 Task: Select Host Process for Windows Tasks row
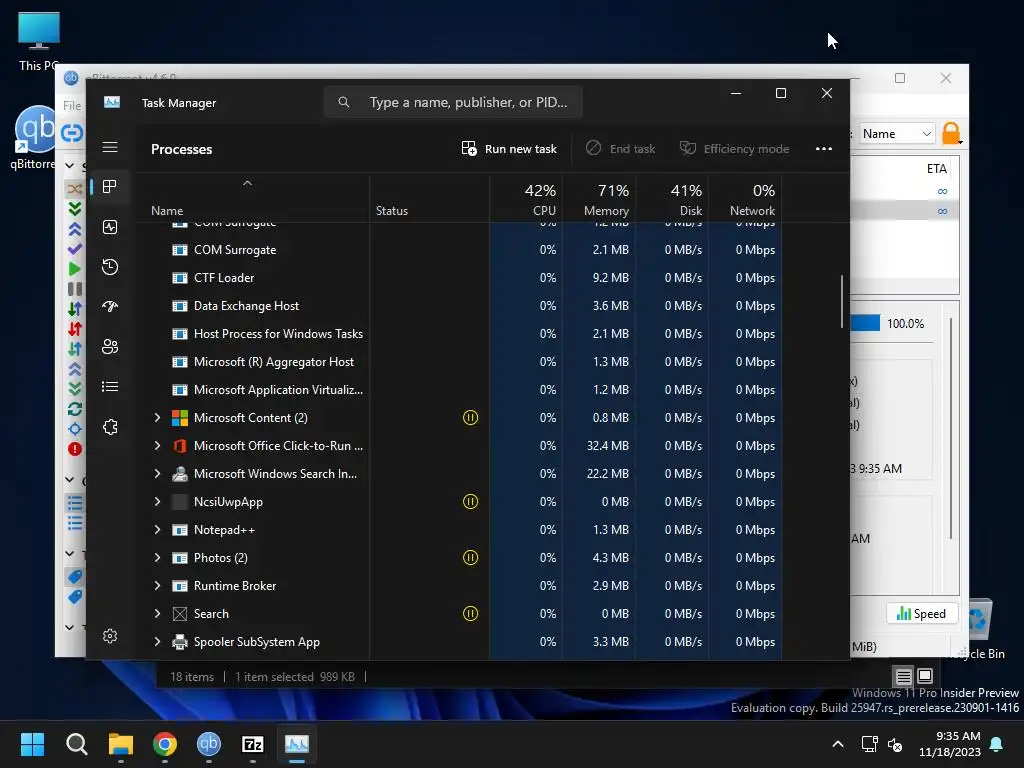pyautogui.click(x=457, y=334)
